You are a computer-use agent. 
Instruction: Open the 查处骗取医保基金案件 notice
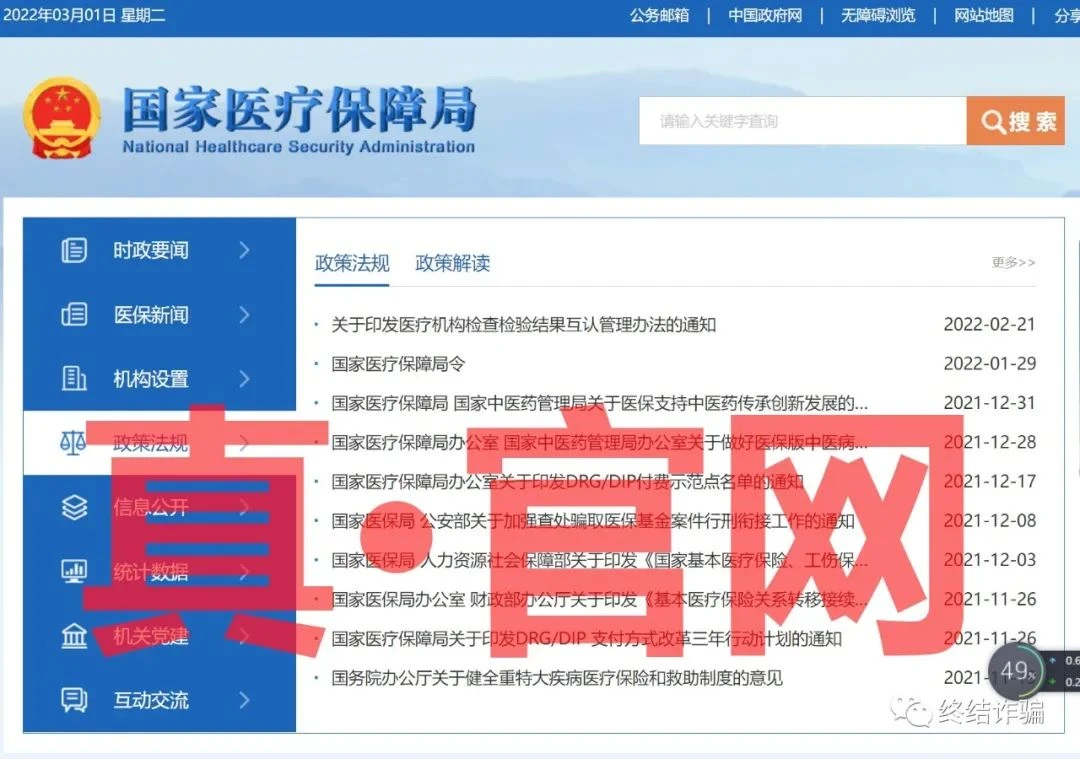(593, 521)
